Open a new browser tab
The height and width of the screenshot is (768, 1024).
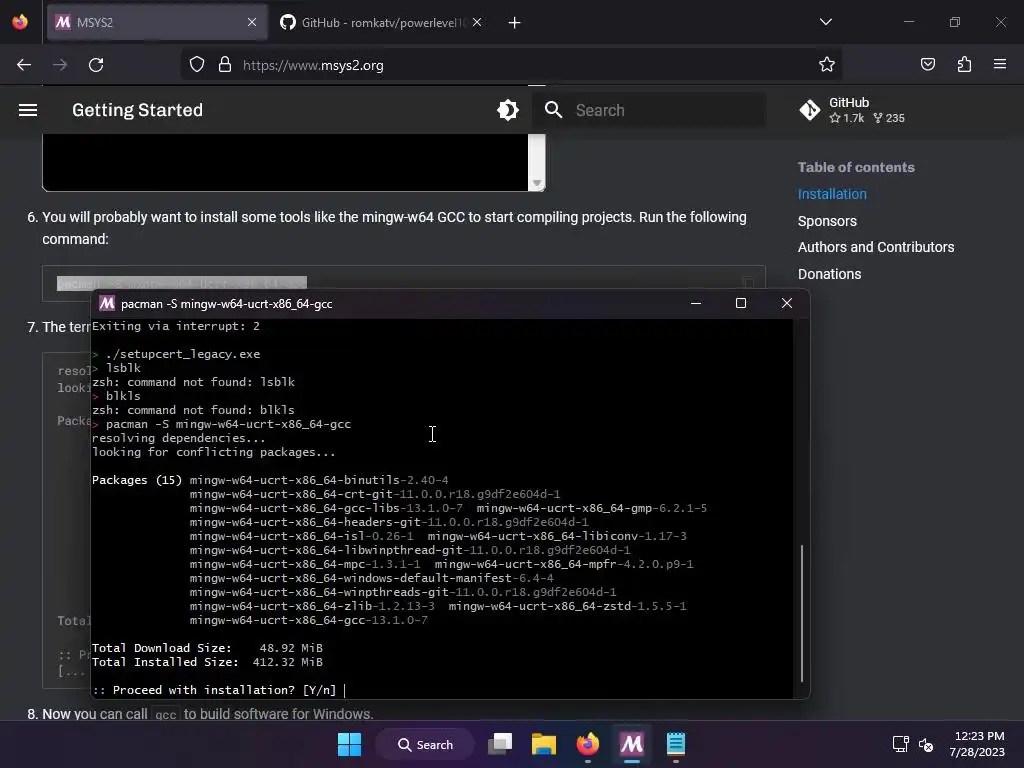[x=515, y=23]
